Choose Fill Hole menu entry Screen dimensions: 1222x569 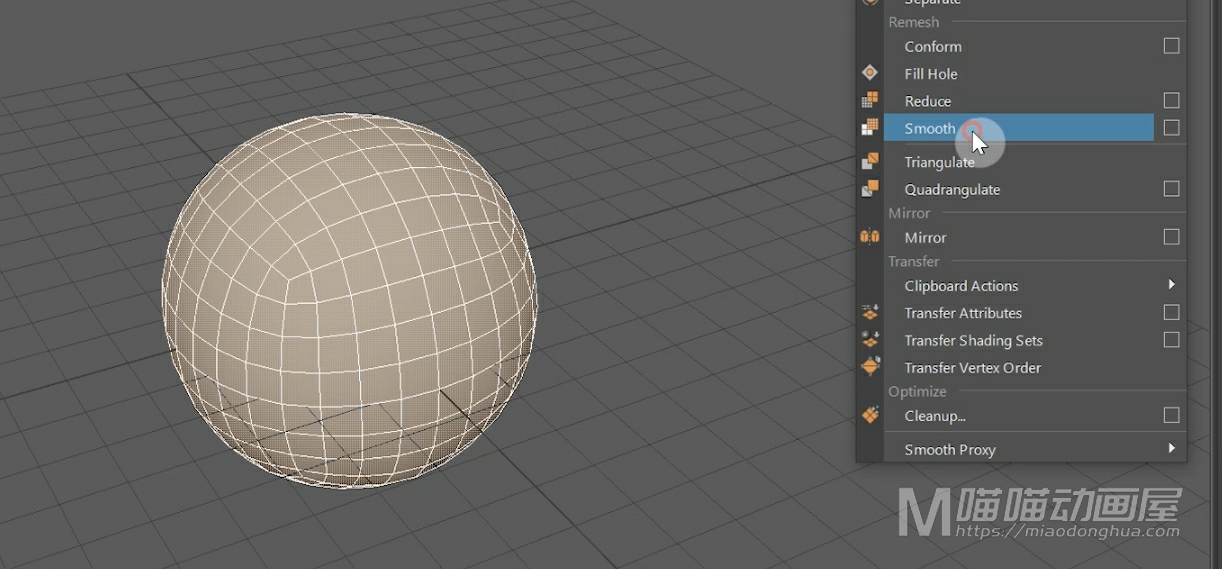930,73
